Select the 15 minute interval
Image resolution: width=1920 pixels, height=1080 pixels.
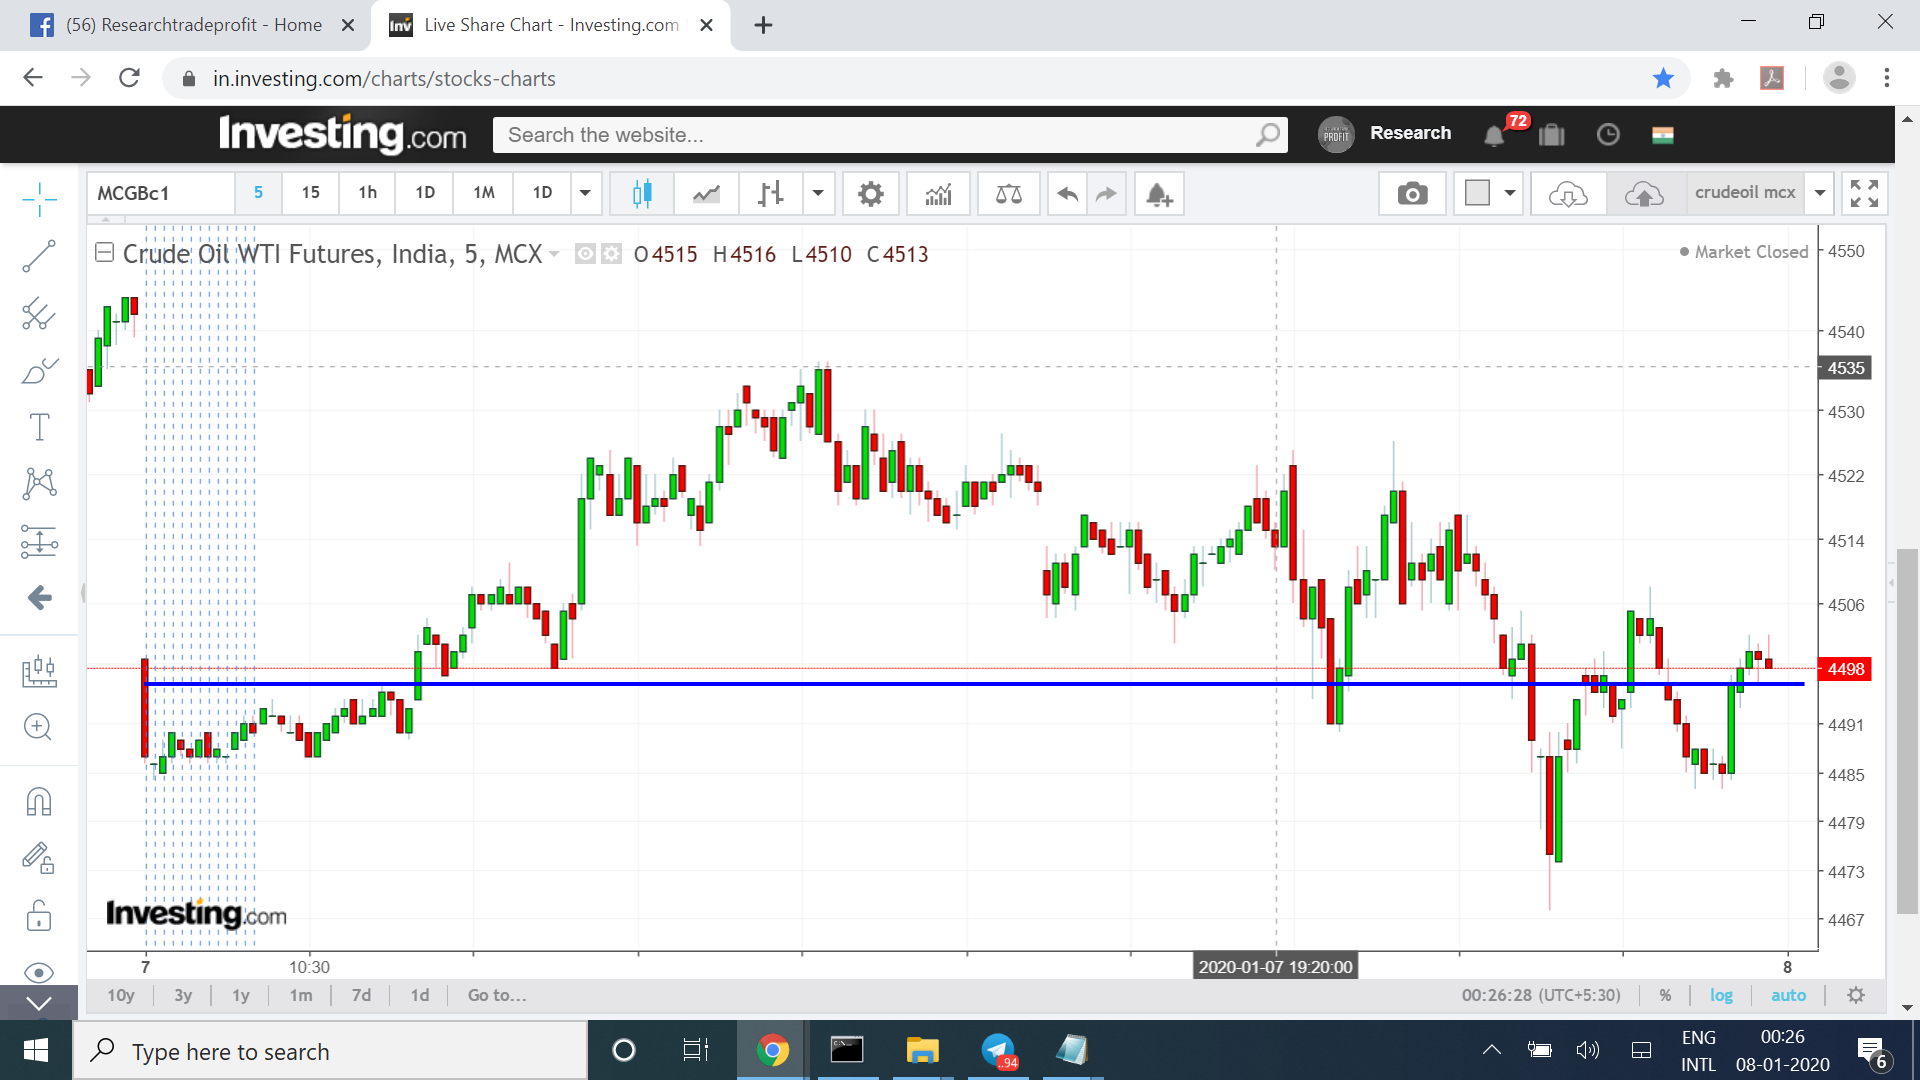click(311, 193)
